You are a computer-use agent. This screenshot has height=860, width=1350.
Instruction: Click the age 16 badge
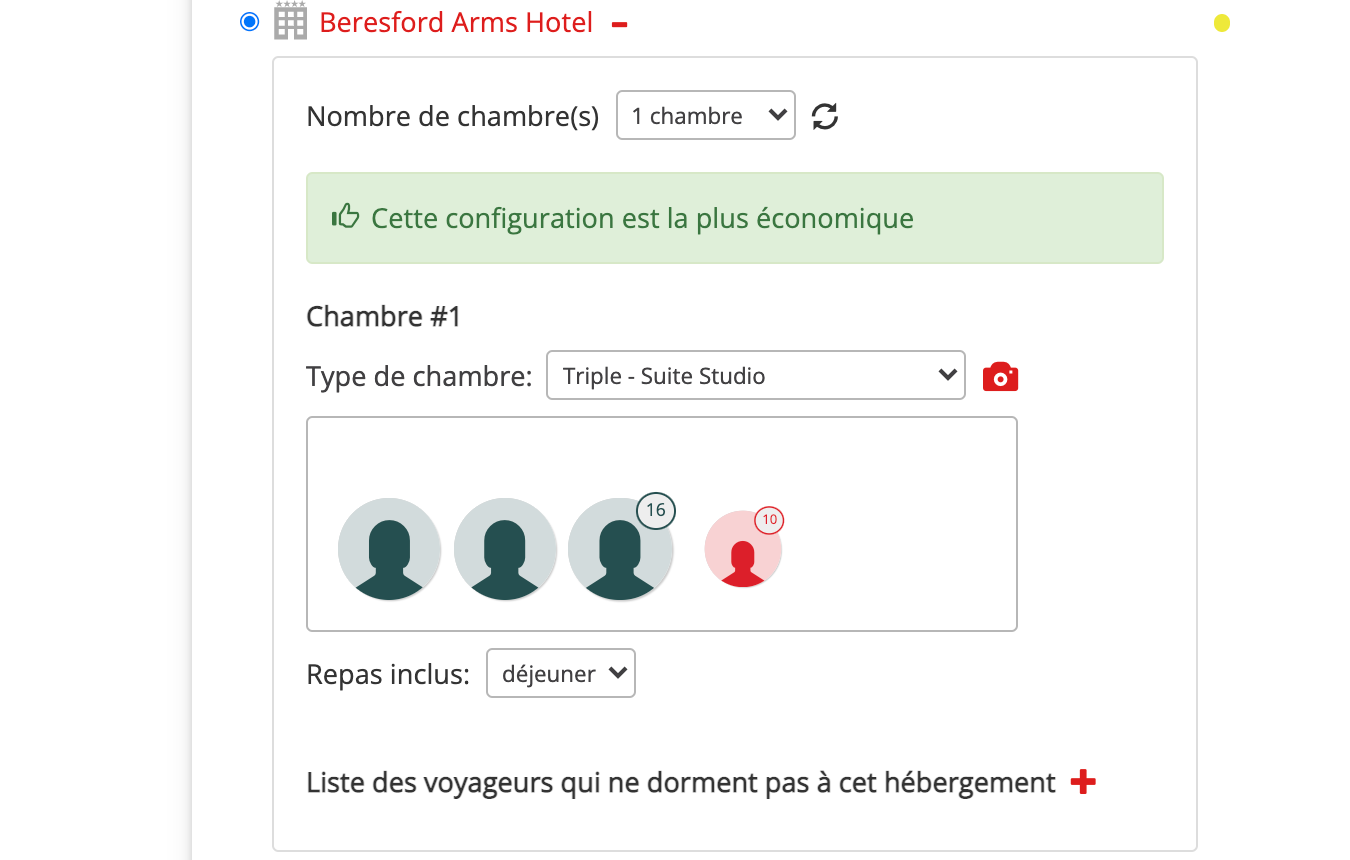coord(655,510)
